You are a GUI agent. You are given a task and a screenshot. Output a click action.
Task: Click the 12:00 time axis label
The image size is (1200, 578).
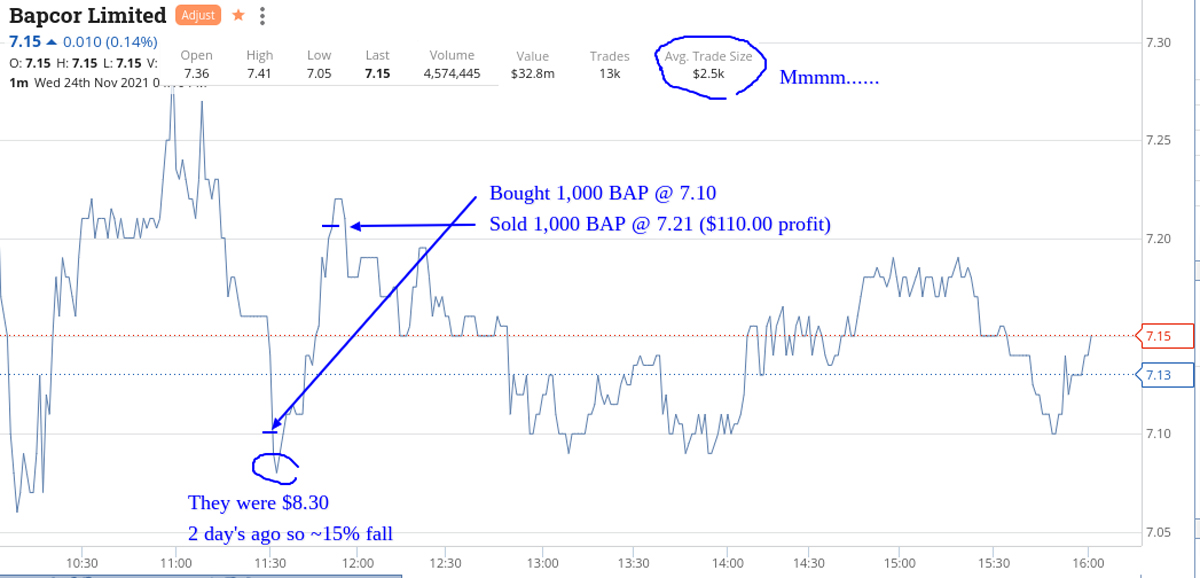(x=357, y=563)
